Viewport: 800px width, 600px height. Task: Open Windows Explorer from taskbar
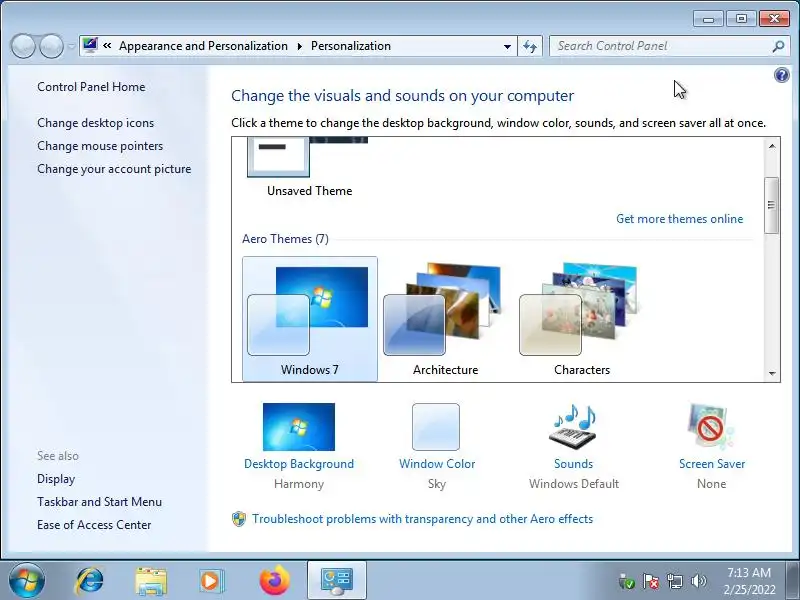[x=151, y=581]
